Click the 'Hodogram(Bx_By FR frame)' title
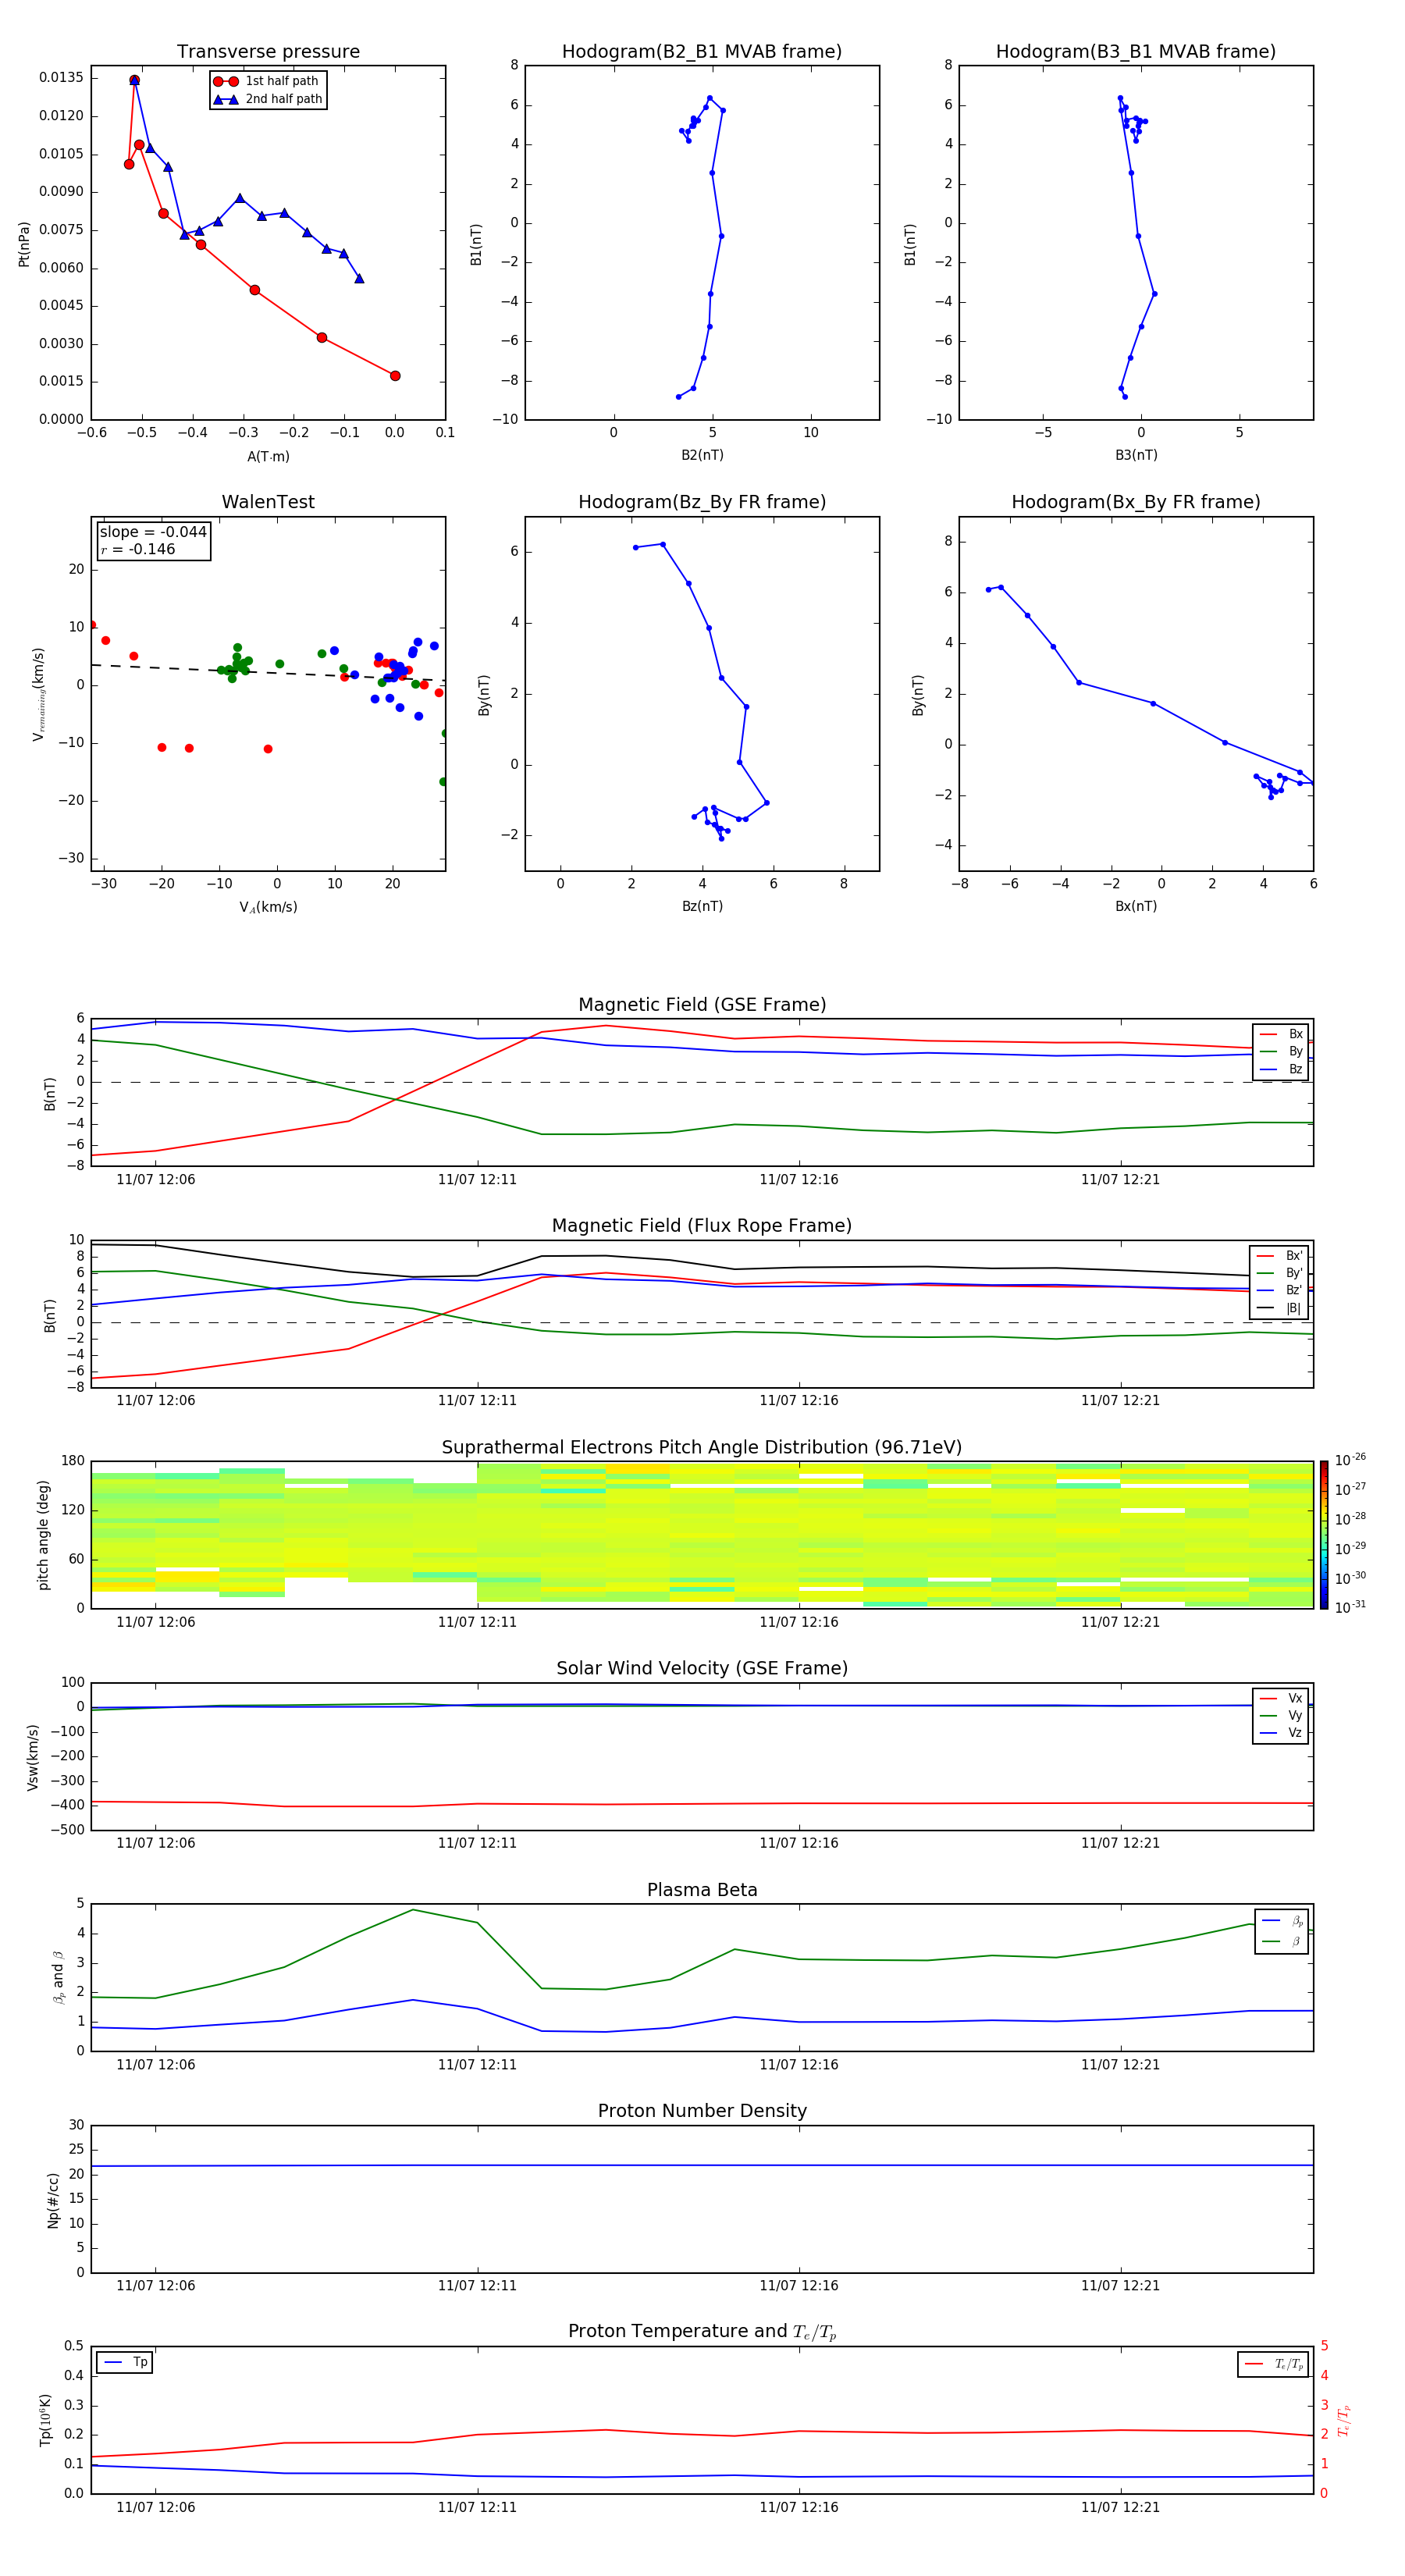Screen dimensions: 1405x2576 pyautogui.click(x=1136, y=502)
